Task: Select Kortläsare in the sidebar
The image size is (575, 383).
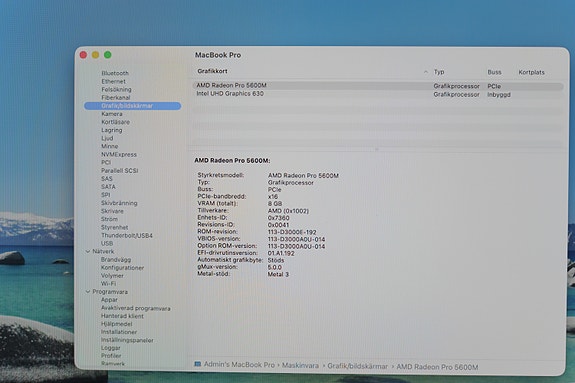Action: tap(115, 122)
